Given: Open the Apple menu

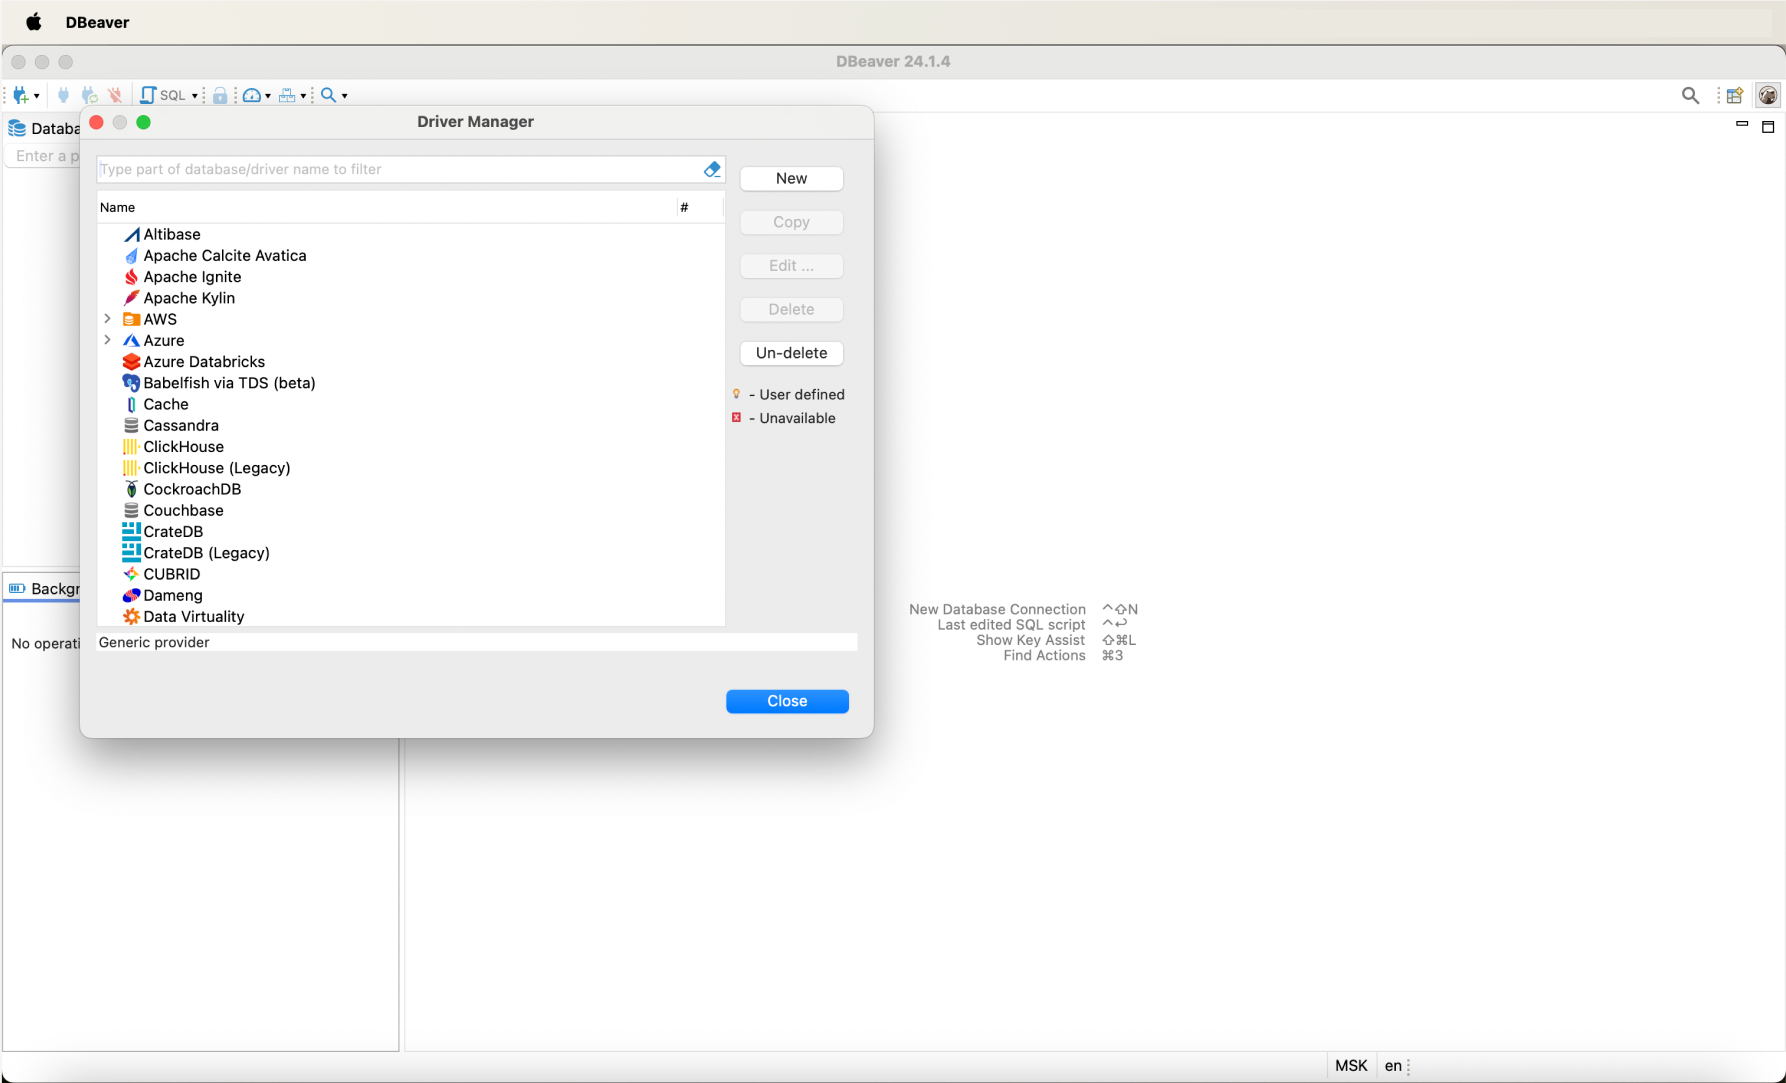Looking at the screenshot, I should click(x=34, y=21).
